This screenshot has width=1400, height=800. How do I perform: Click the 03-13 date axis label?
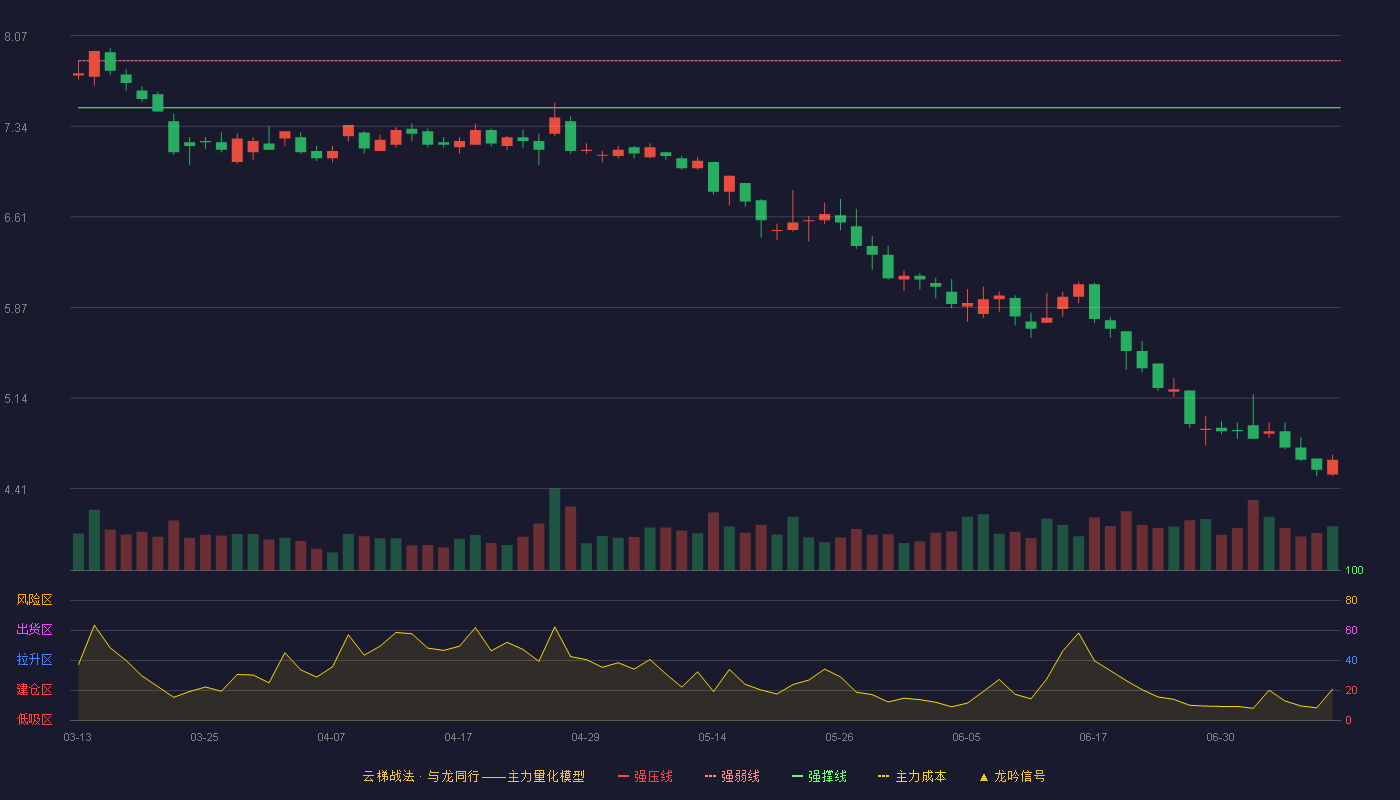77,737
